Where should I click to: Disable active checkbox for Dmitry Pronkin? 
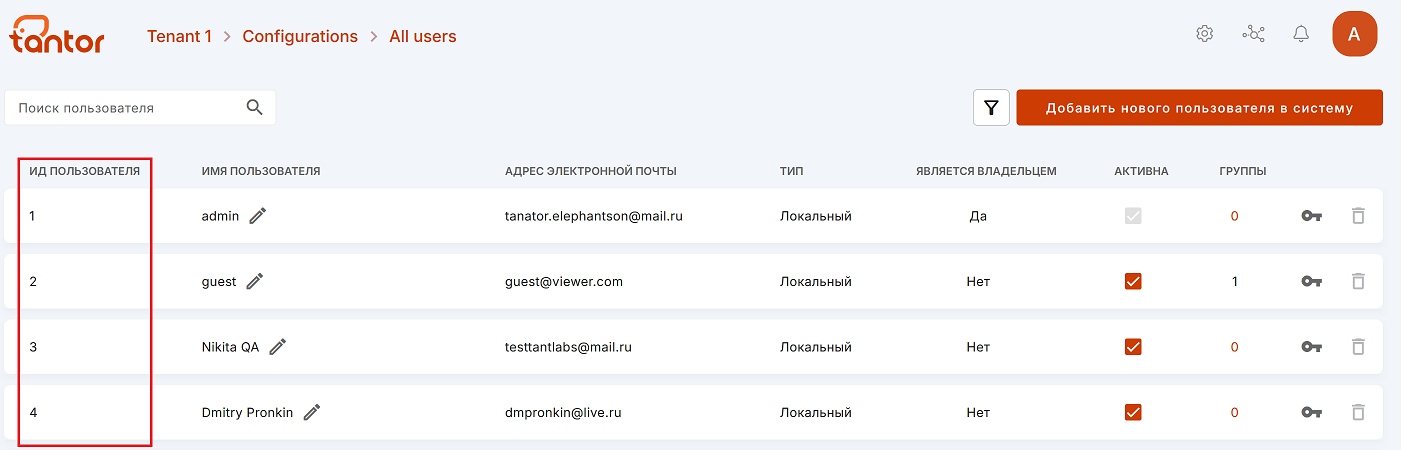pyautogui.click(x=1133, y=412)
